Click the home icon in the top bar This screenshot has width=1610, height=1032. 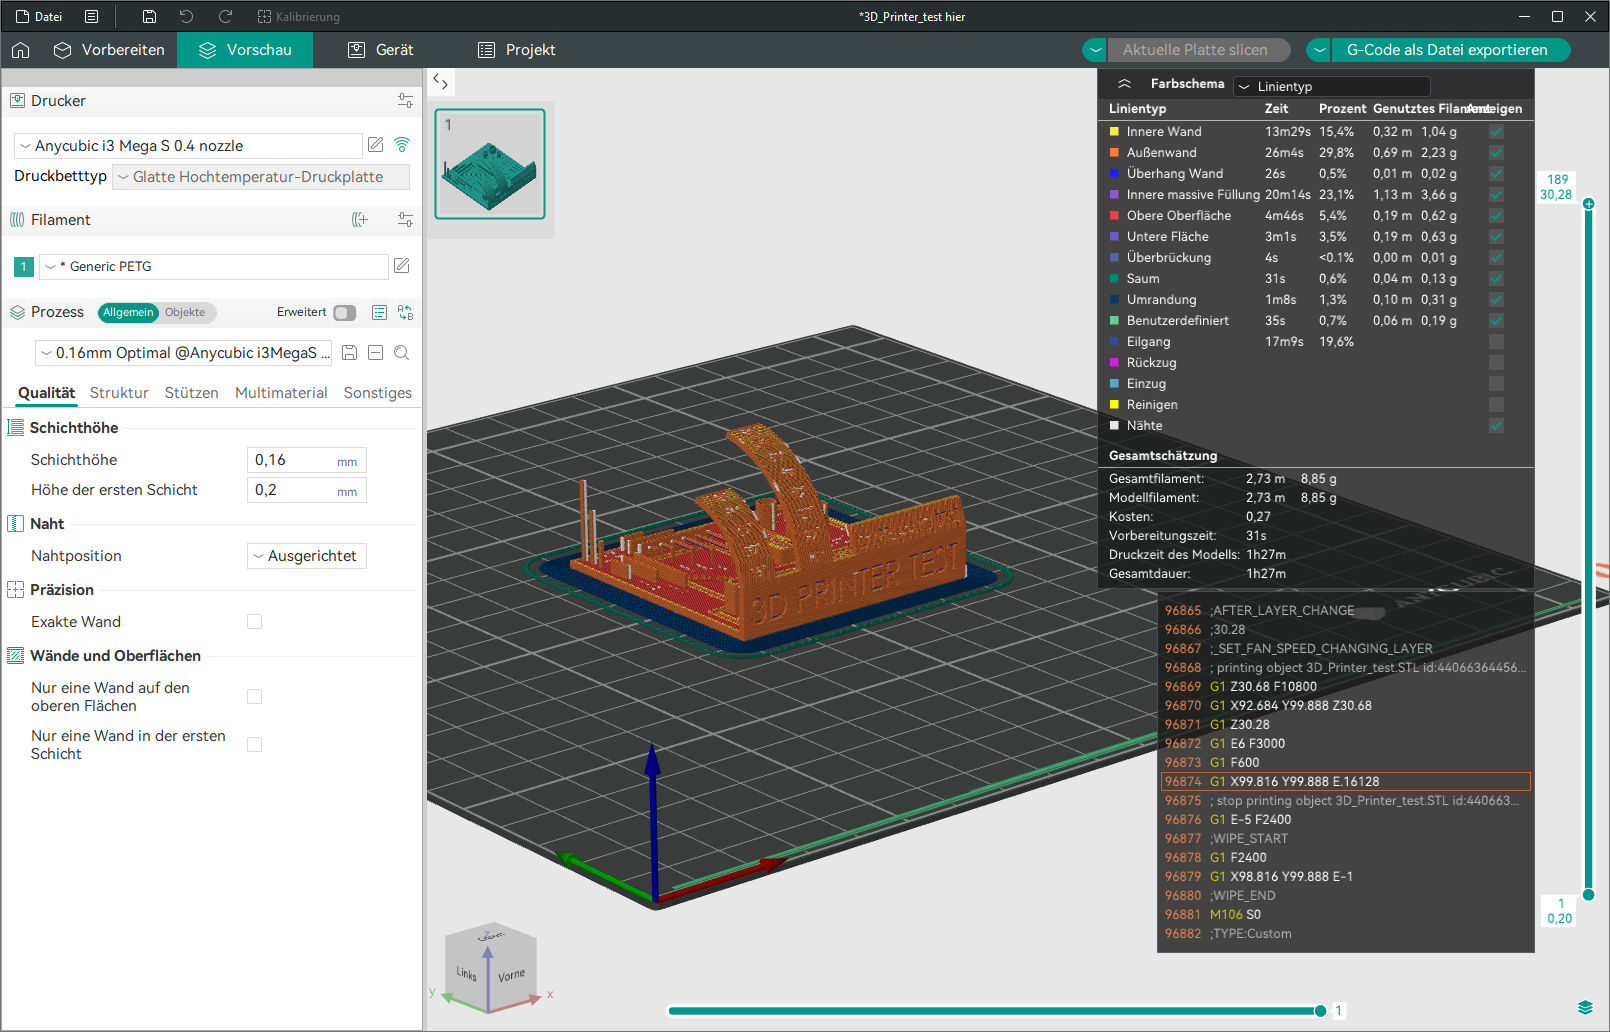click(21, 50)
